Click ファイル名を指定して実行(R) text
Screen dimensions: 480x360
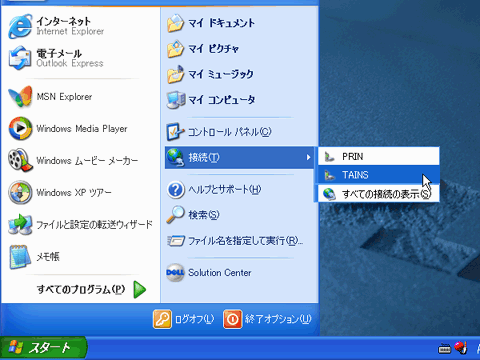pyautogui.click(x=245, y=240)
